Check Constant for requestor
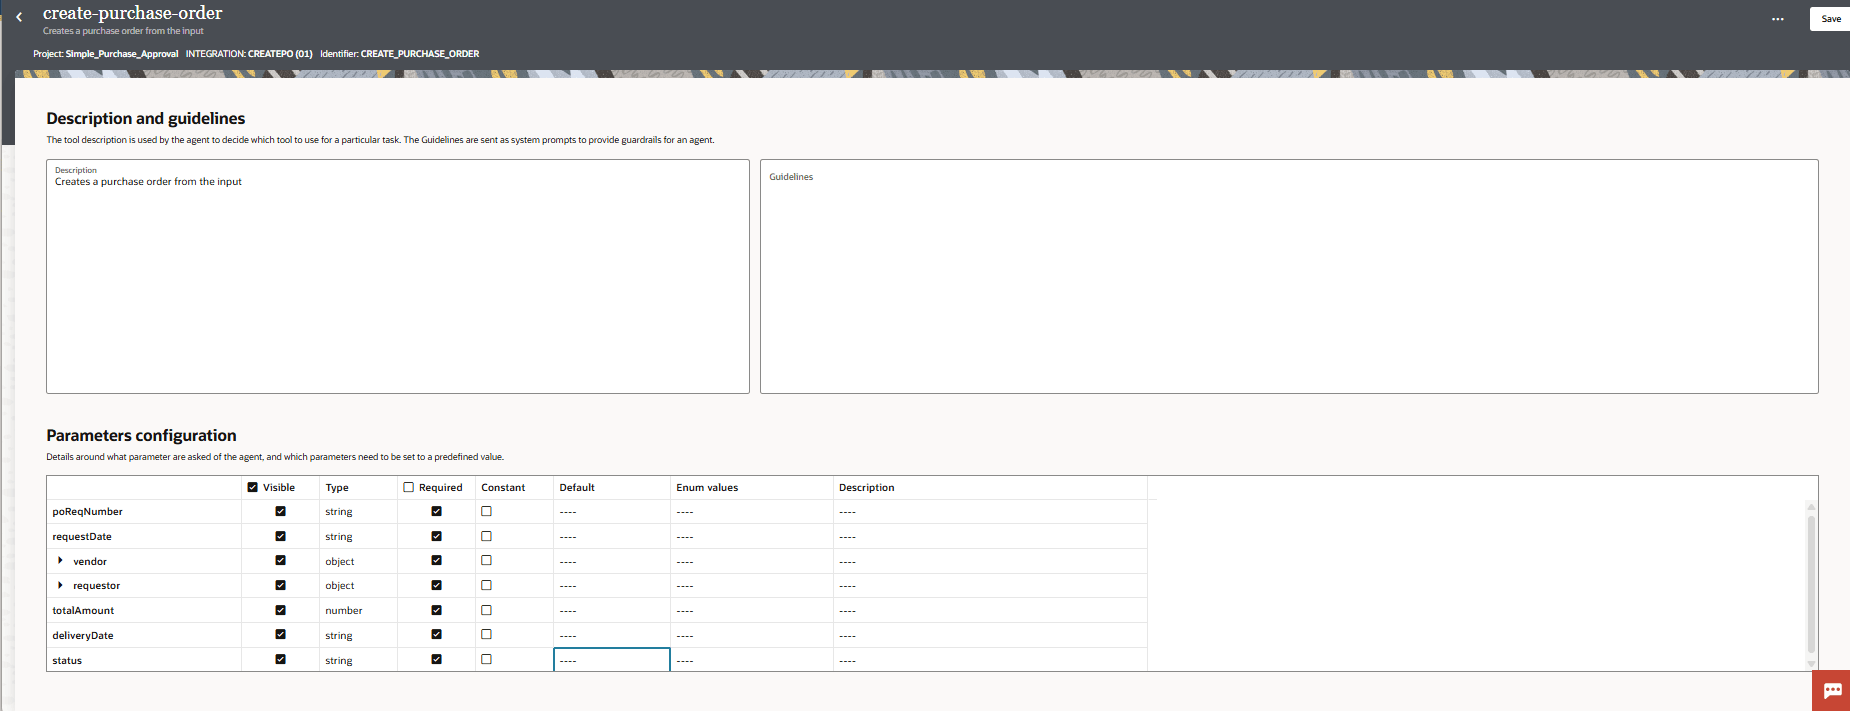This screenshot has width=1850, height=711. click(x=487, y=585)
